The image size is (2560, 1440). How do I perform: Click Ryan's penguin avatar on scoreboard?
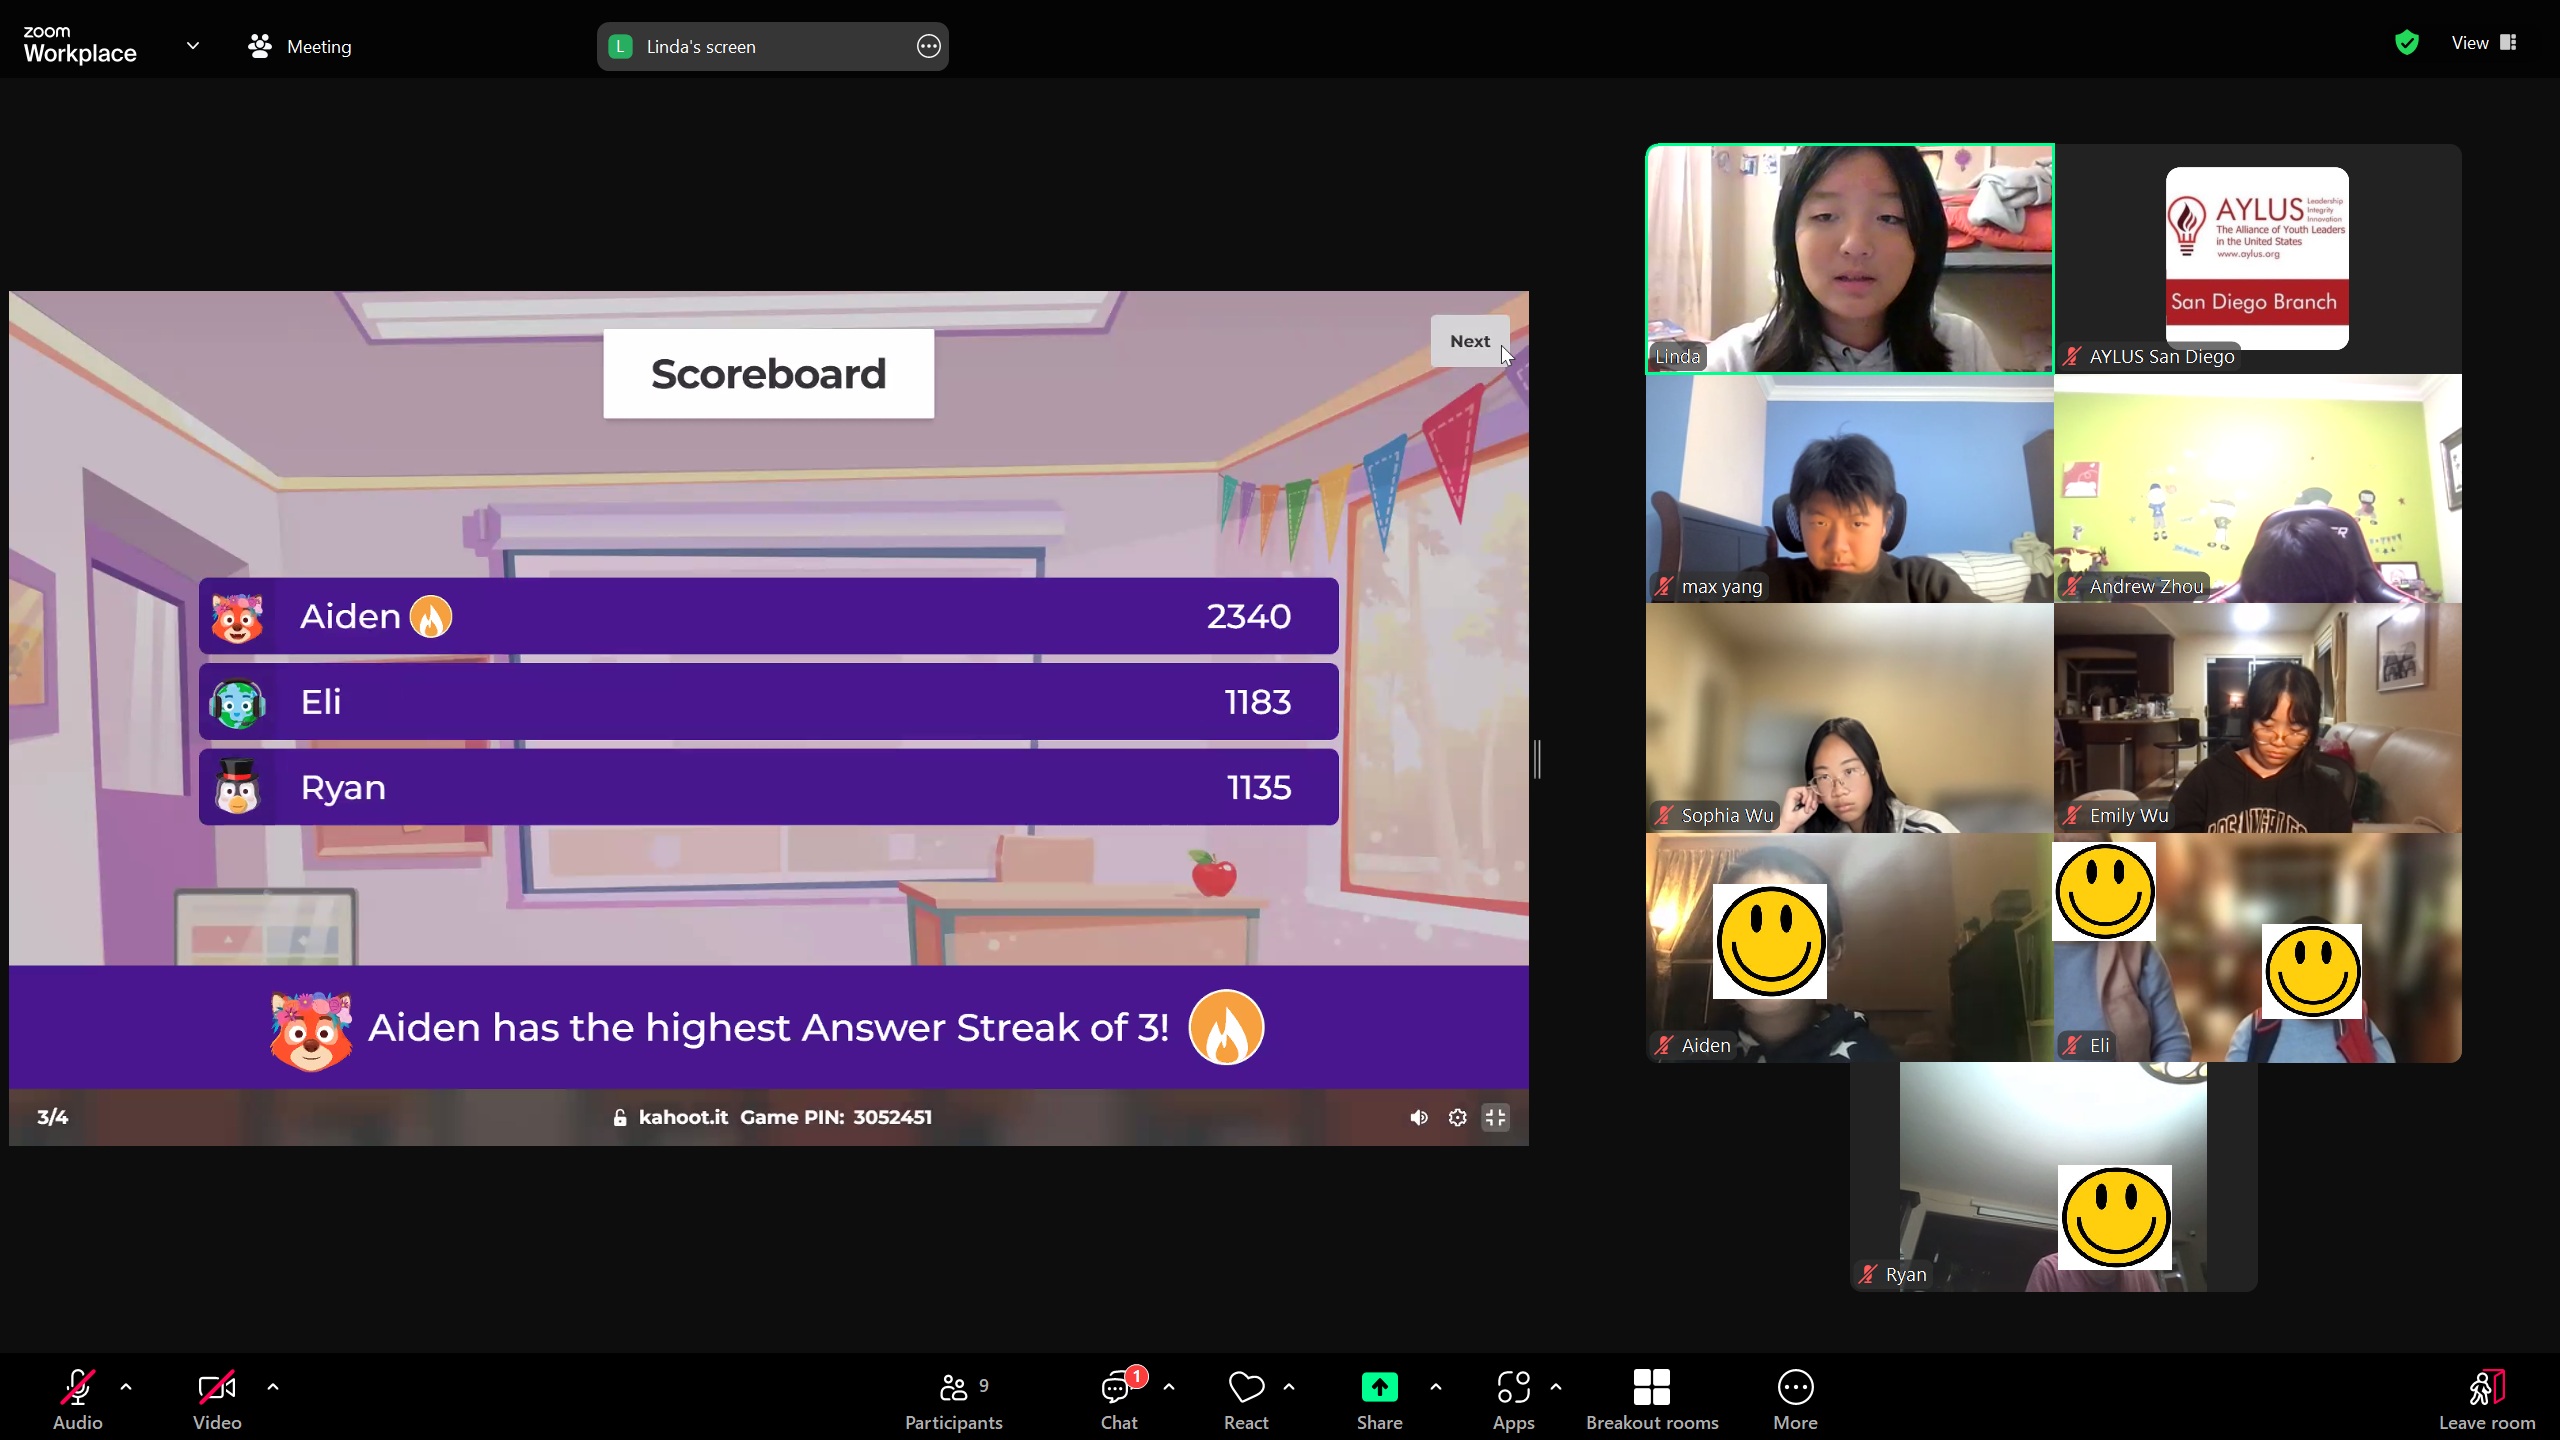pos(237,787)
